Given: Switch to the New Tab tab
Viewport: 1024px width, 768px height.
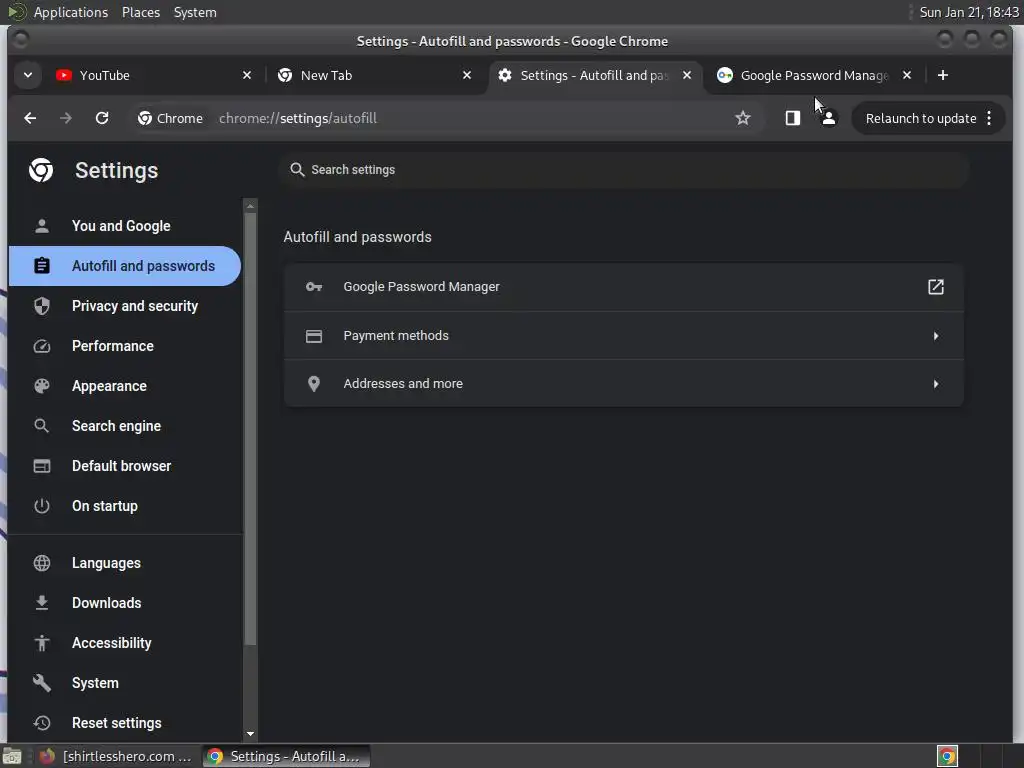Looking at the screenshot, I should pos(374,75).
